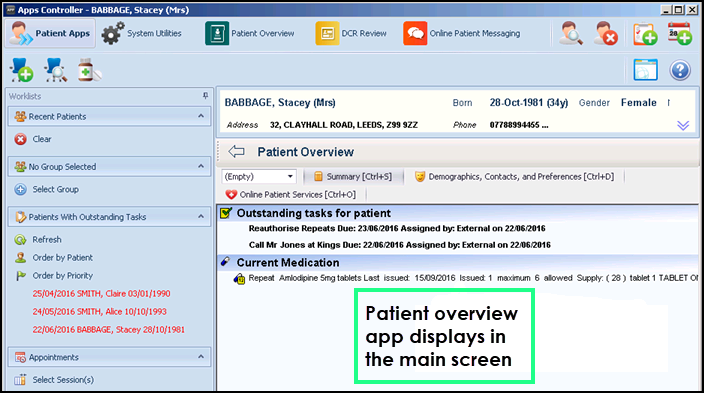Select BABBAGE, Stacey 28/10/1981 entry
The width and height of the screenshot is (704, 393).
[x=108, y=330]
